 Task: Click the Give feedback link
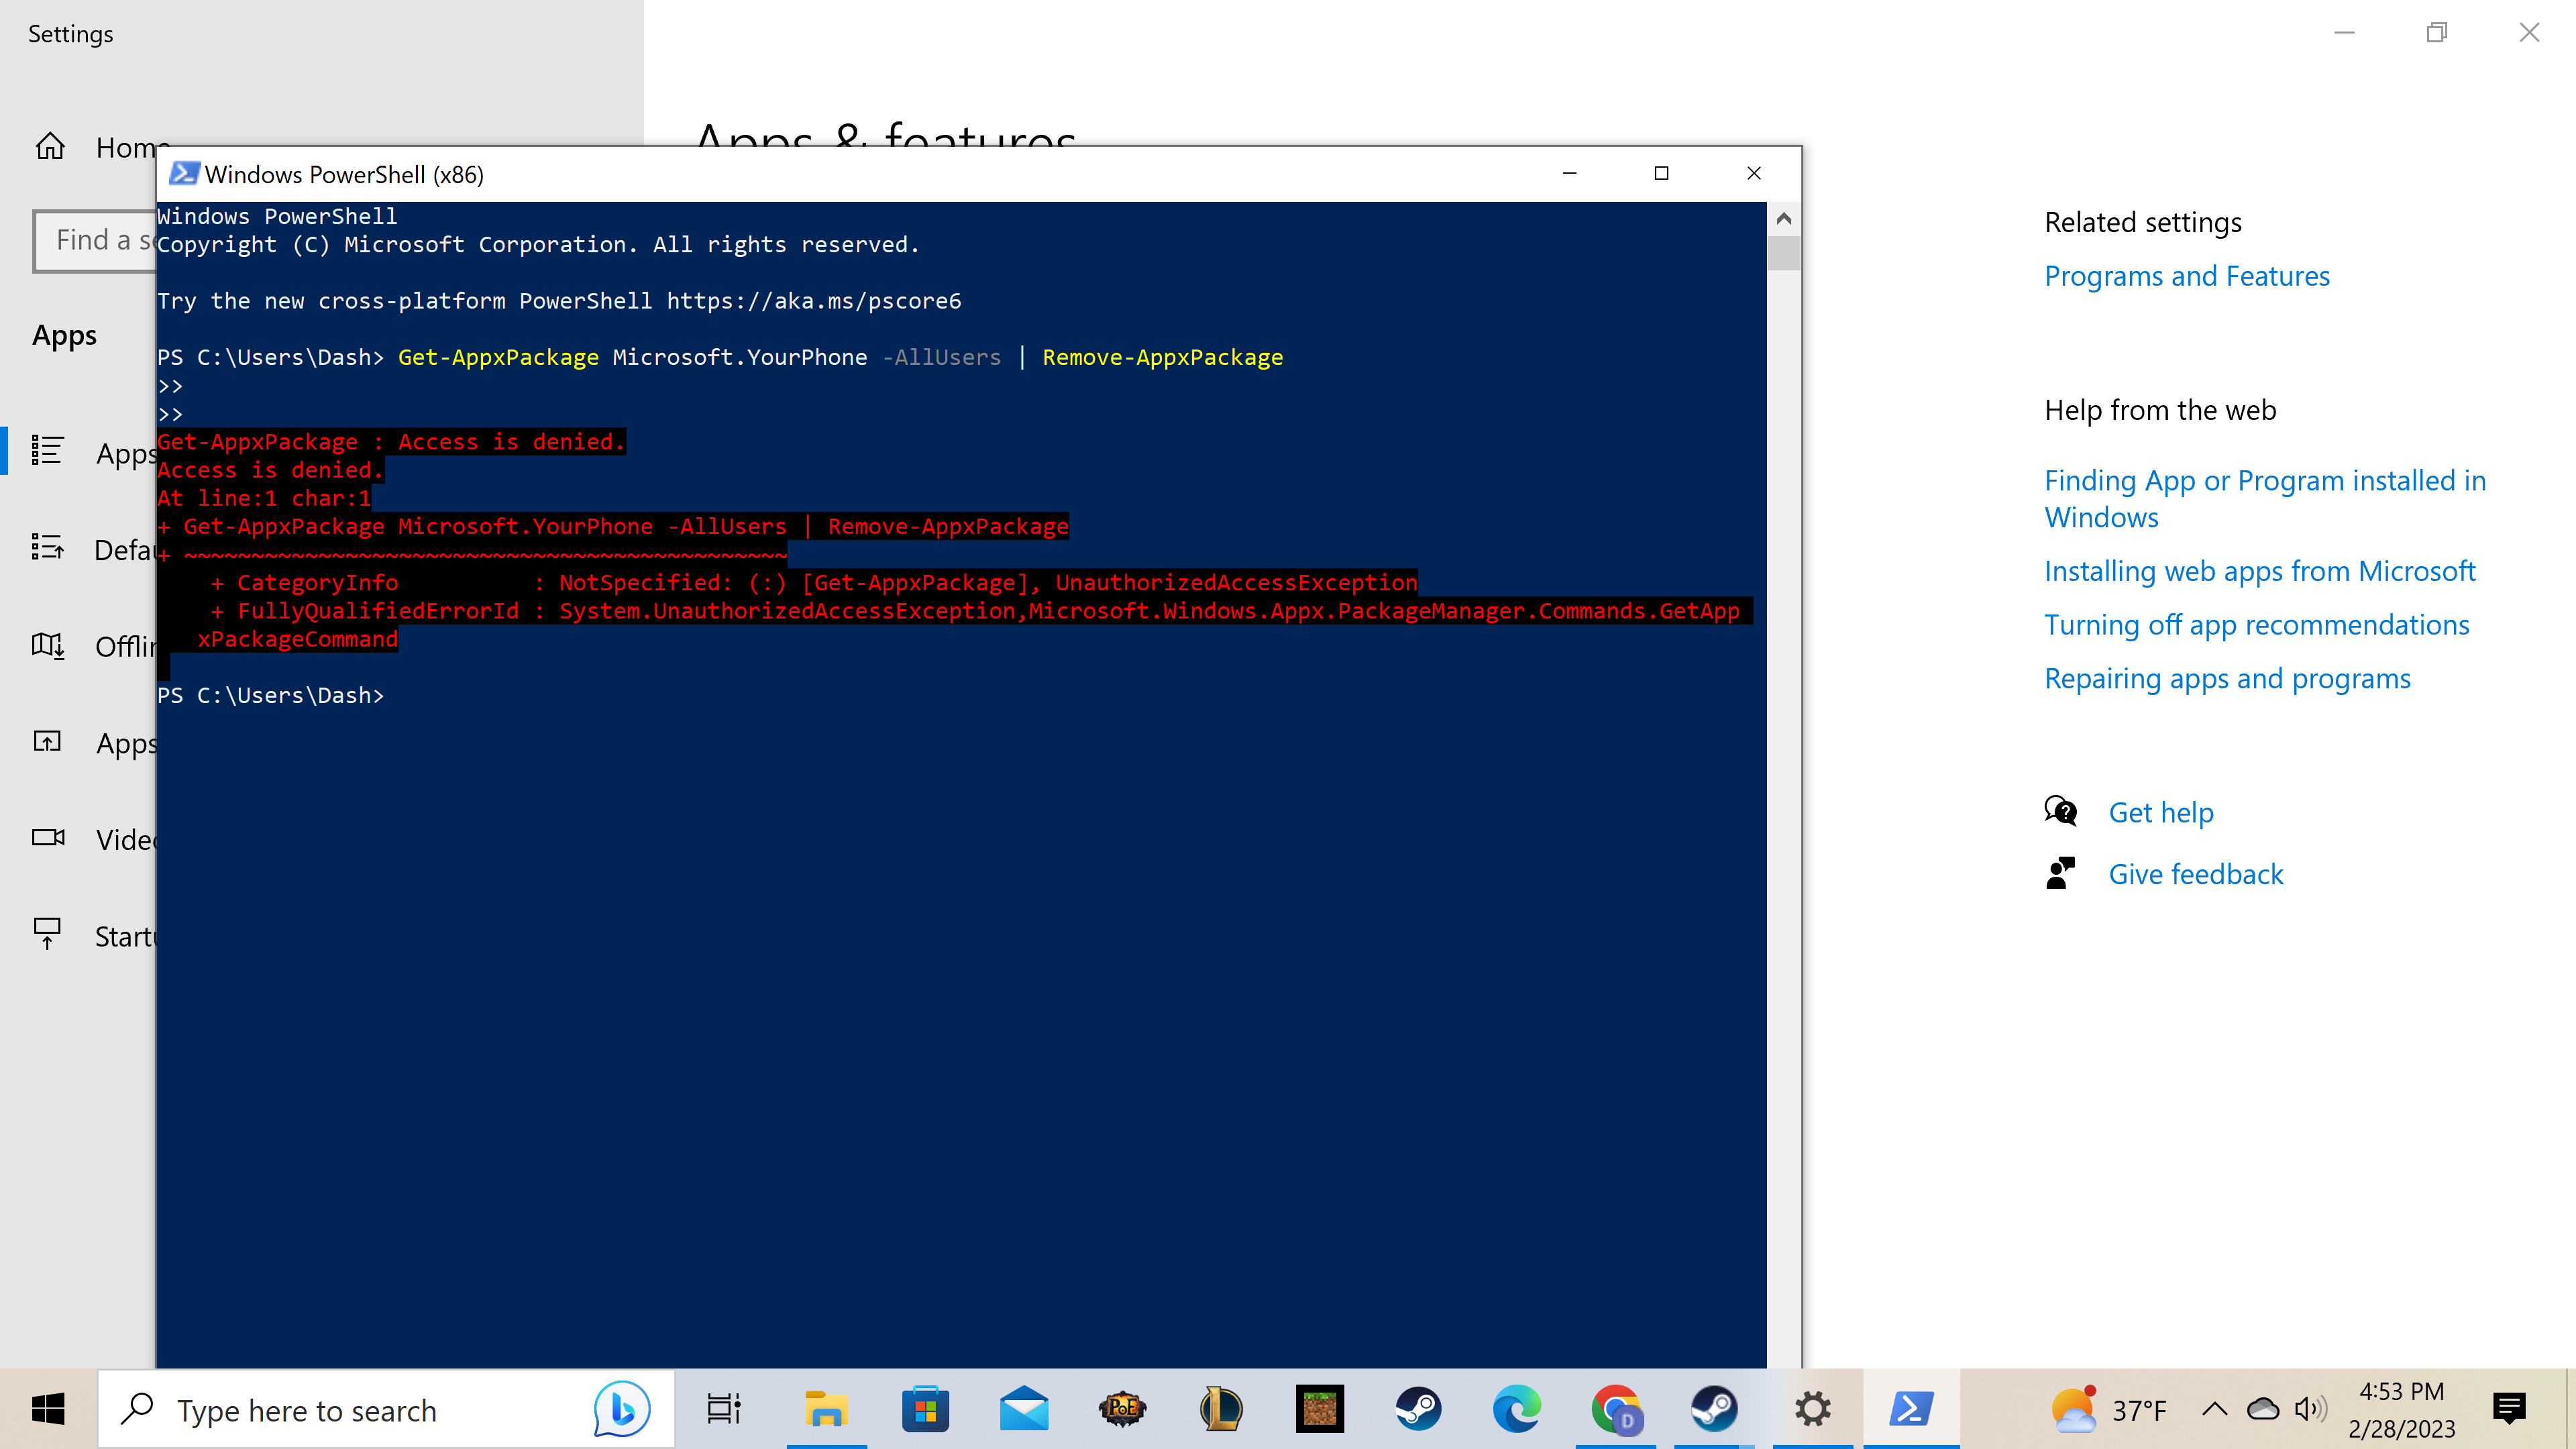(x=2195, y=875)
